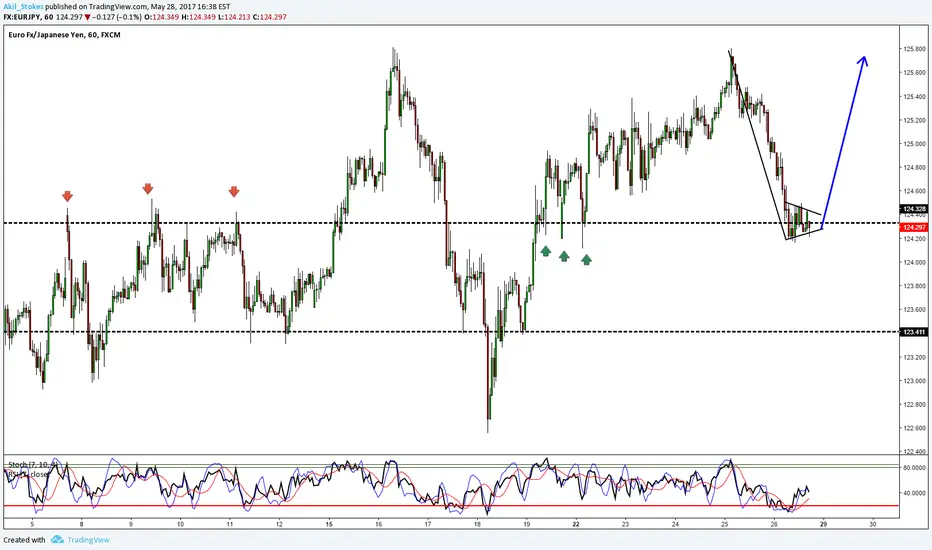Click the 125.600 price axis label

coord(915,73)
